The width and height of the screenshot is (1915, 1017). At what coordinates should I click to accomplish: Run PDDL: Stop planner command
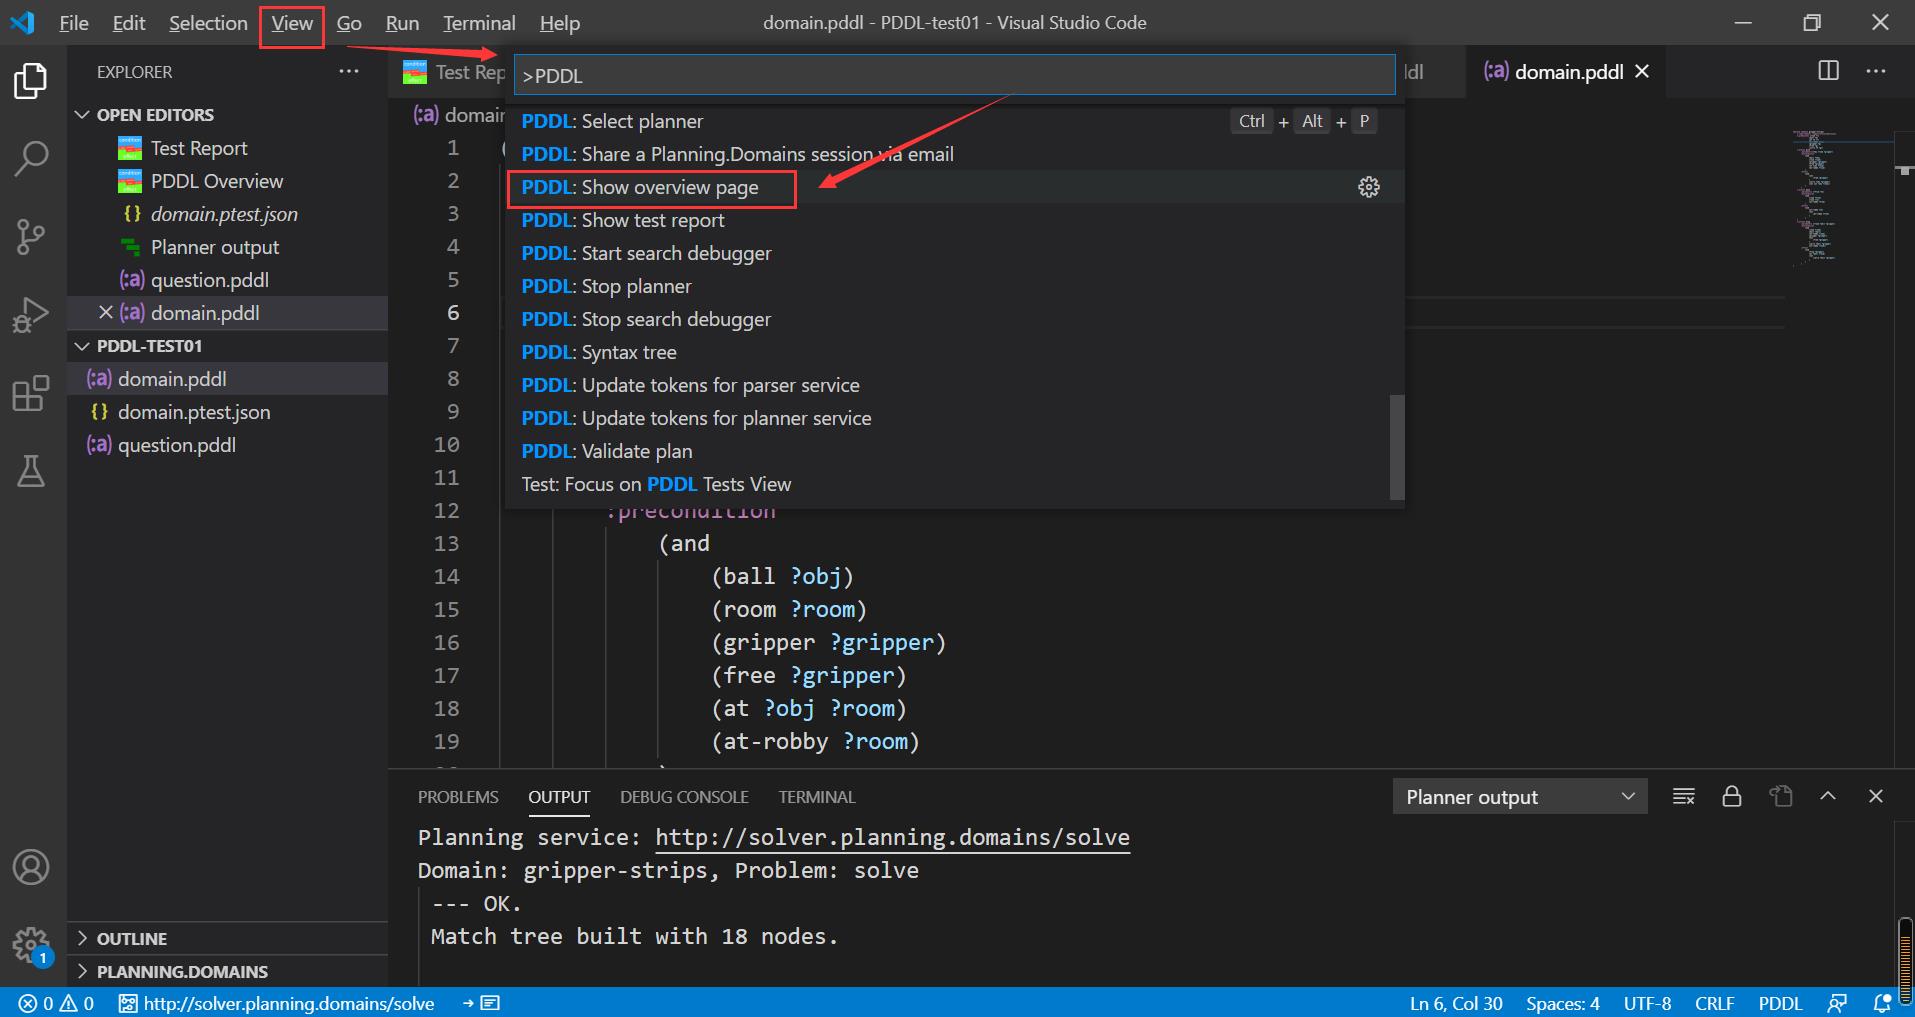coord(954,286)
